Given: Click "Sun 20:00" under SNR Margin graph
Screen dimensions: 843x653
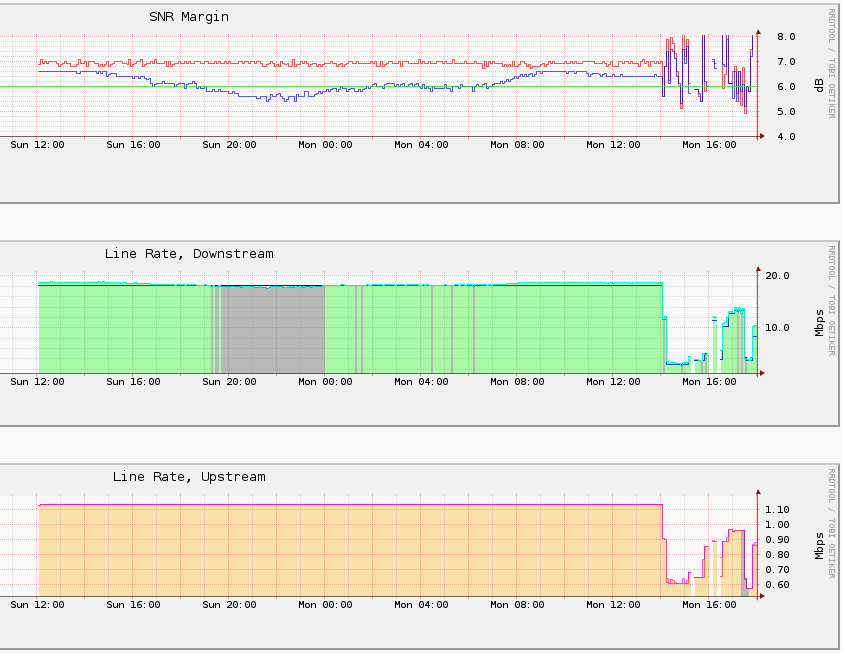Looking at the screenshot, I should pos(230,145).
